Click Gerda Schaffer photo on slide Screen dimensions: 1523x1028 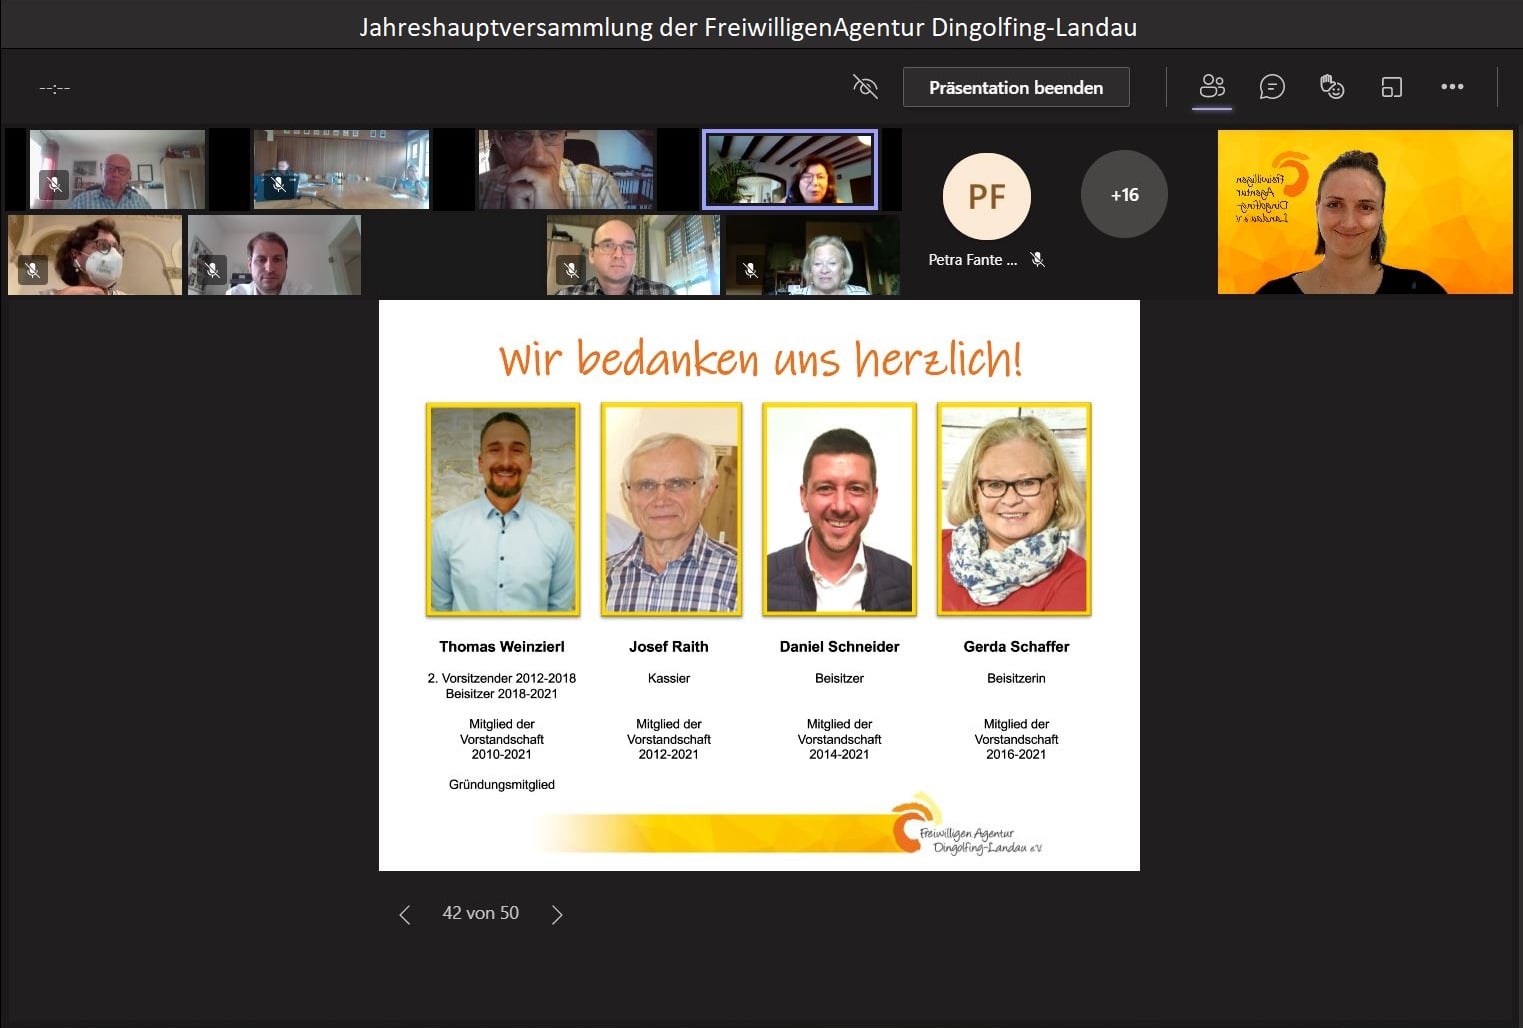pos(1014,509)
